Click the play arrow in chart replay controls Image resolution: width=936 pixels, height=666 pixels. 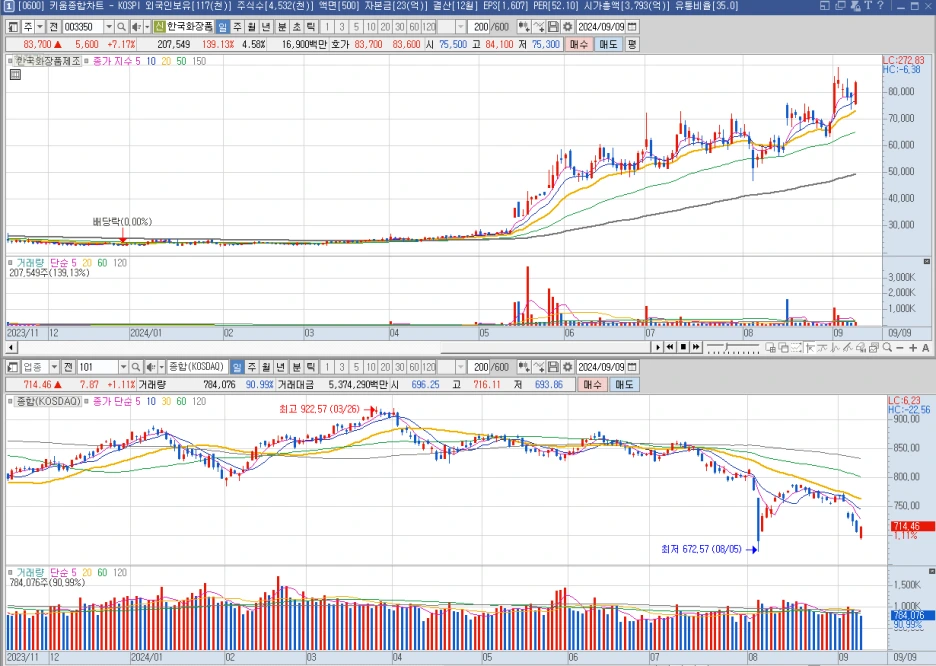[x=658, y=347]
